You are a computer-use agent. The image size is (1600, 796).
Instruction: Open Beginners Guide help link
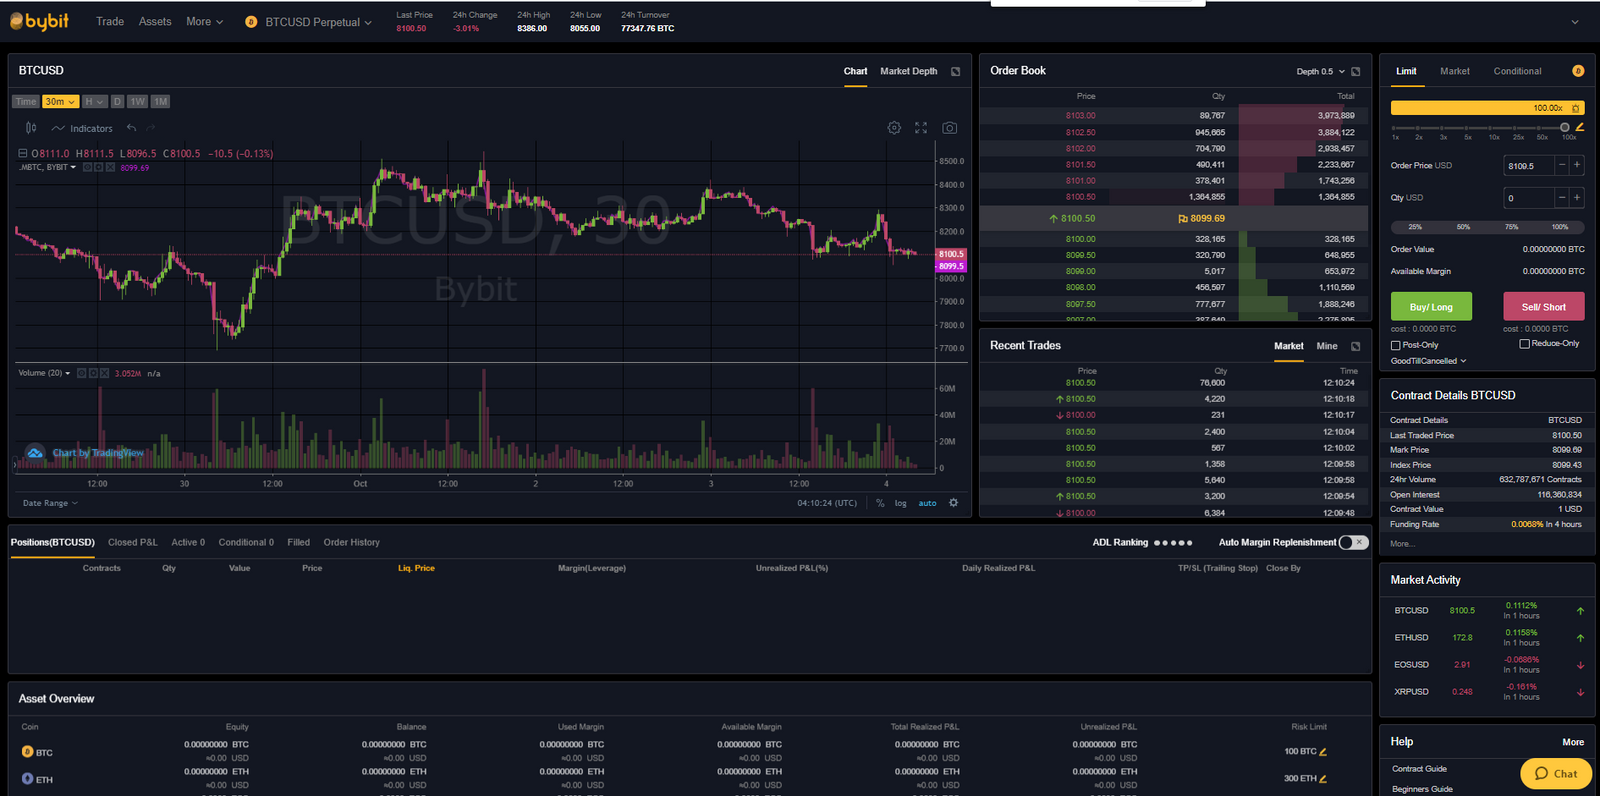[x=1422, y=789]
